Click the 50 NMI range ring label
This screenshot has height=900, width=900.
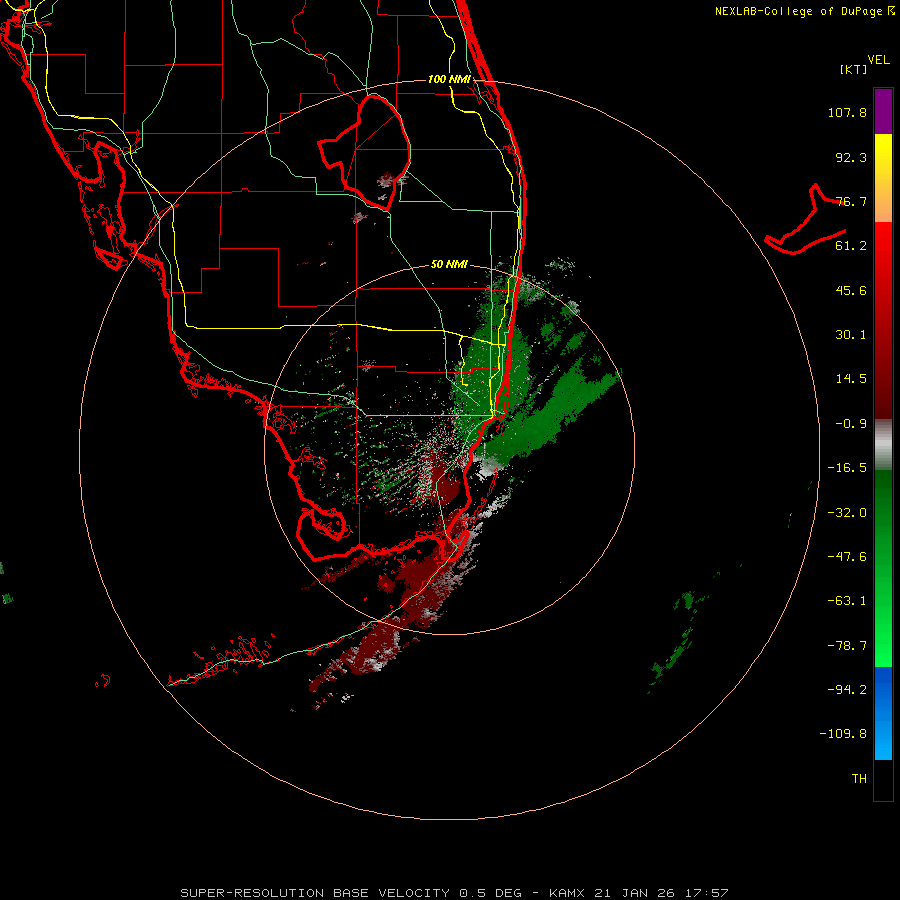449,265
